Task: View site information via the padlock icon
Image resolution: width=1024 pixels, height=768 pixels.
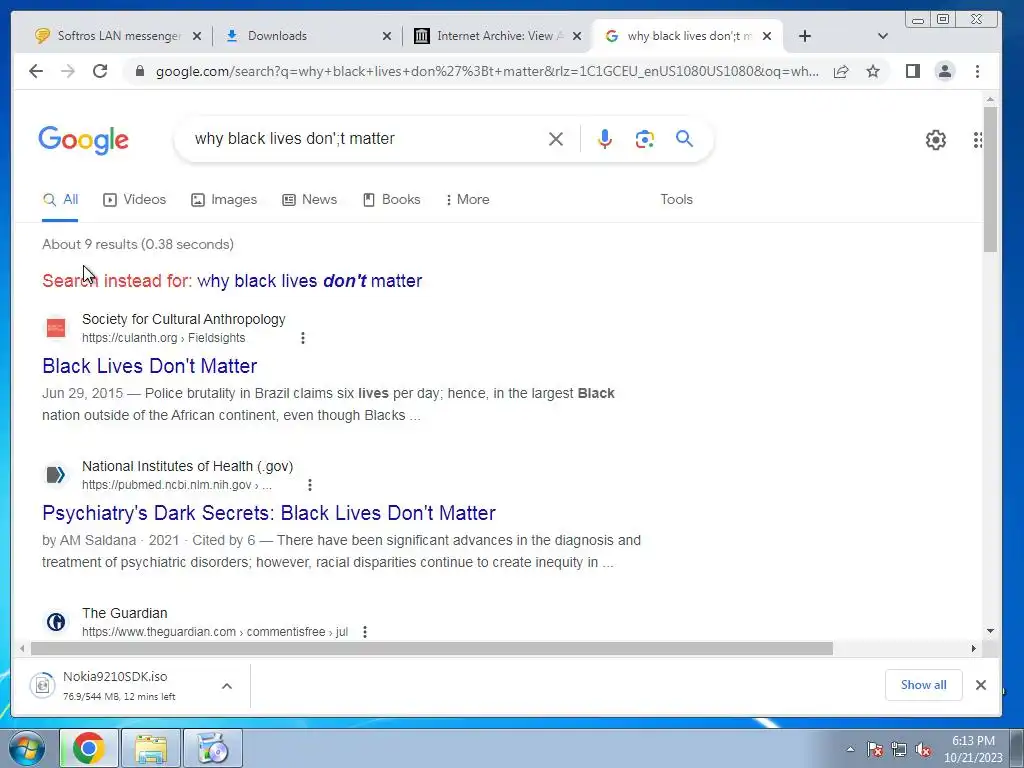Action: click(x=140, y=71)
